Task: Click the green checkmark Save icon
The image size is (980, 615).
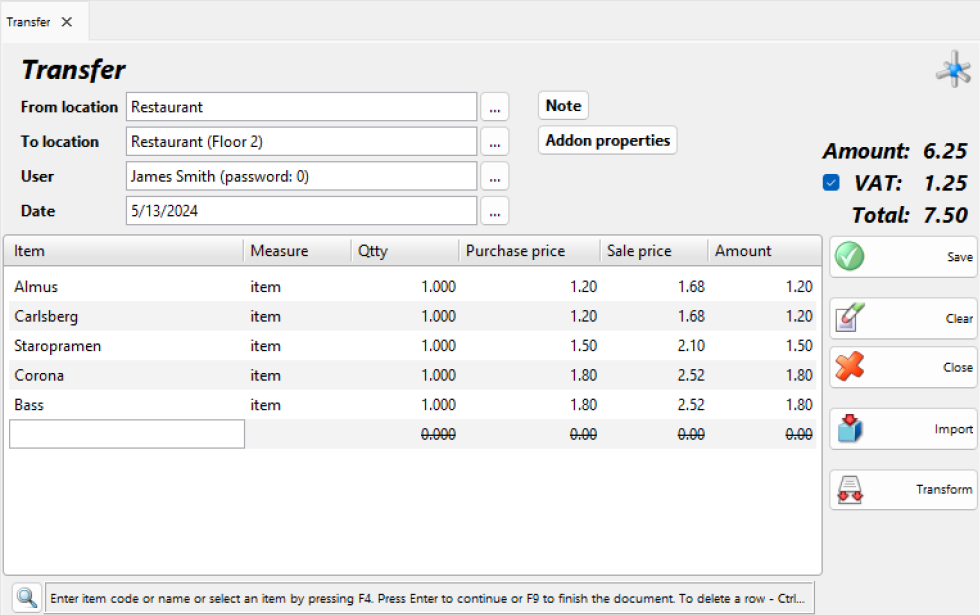Action: point(849,256)
